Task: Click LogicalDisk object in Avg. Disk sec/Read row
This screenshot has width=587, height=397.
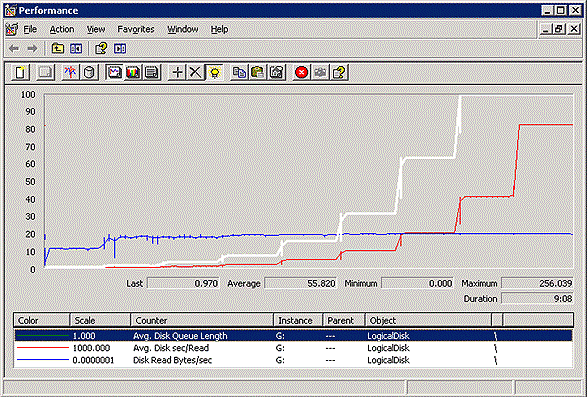Action: [388, 348]
